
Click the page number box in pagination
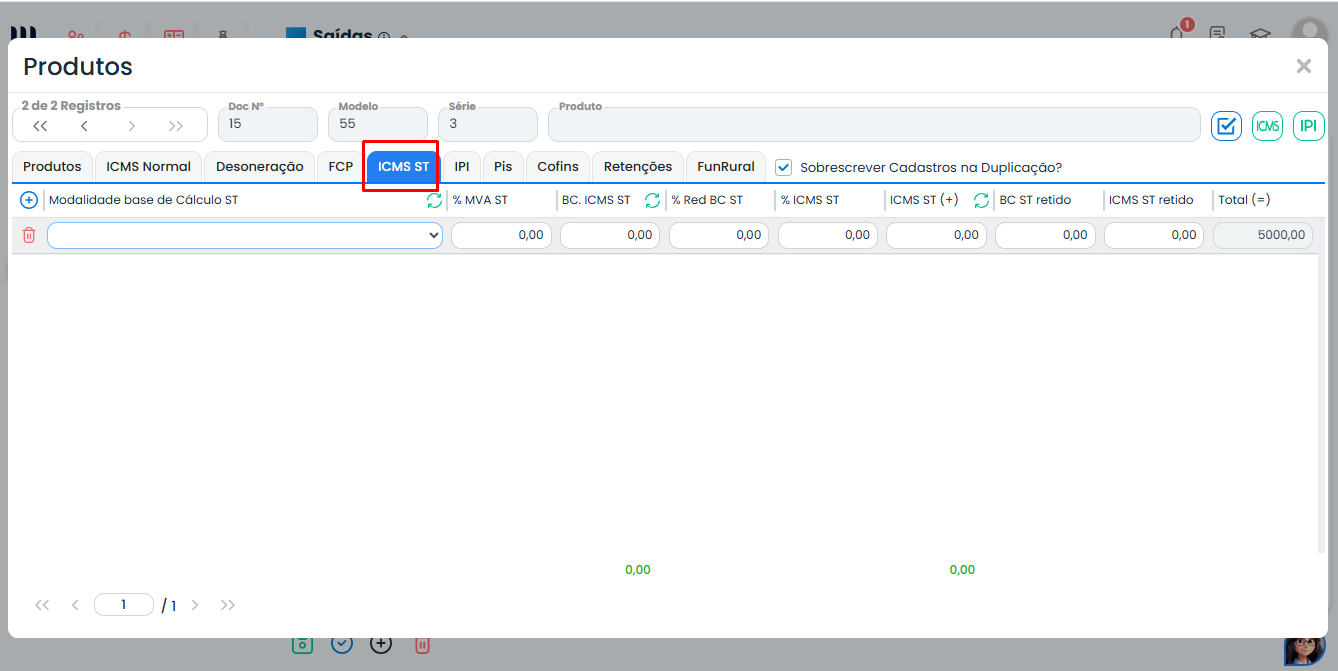tap(124, 605)
